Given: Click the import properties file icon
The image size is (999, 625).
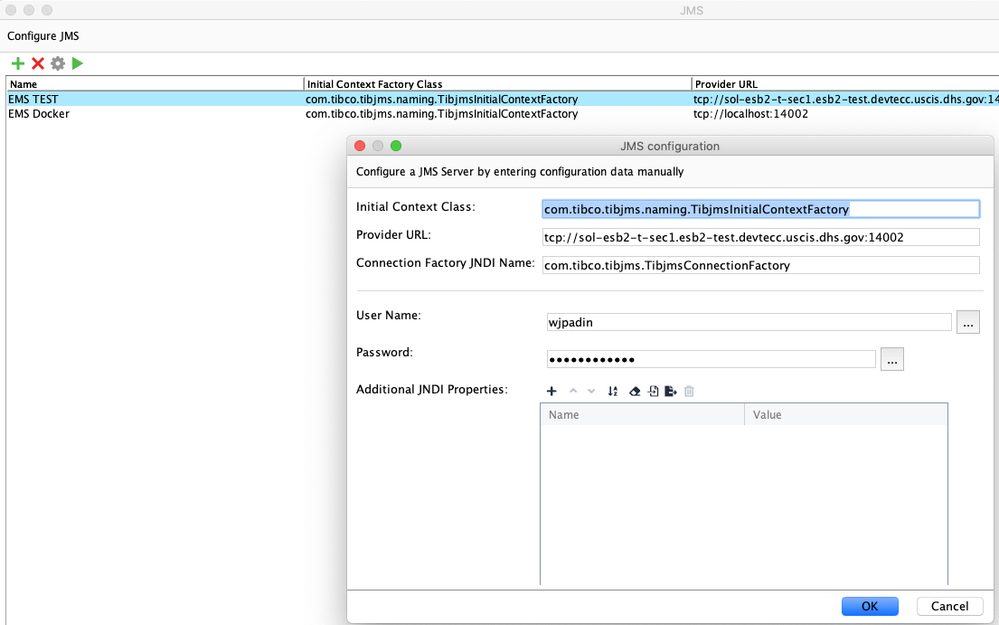Looking at the screenshot, I should tap(653, 391).
